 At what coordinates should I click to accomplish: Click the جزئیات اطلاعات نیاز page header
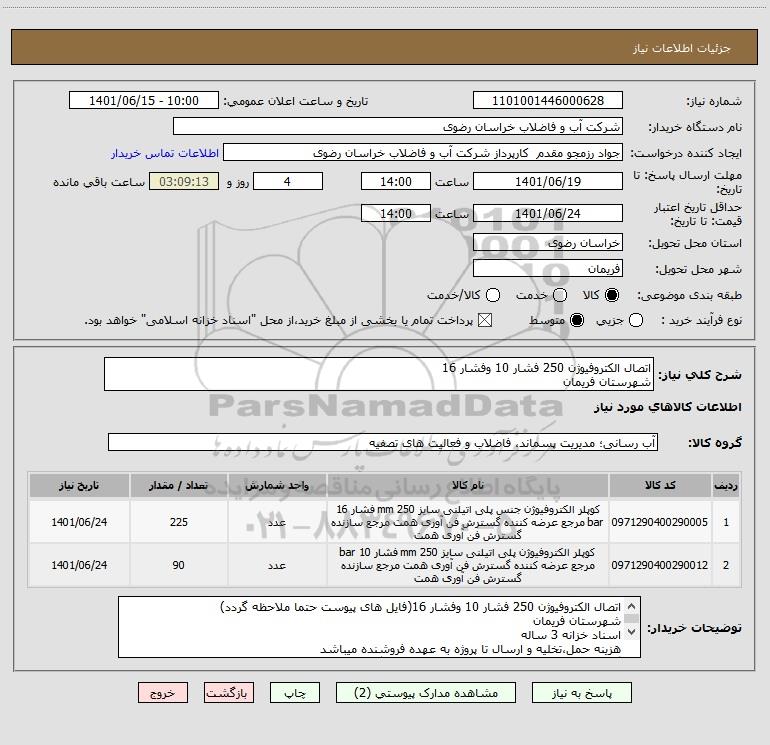tap(385, 47)
